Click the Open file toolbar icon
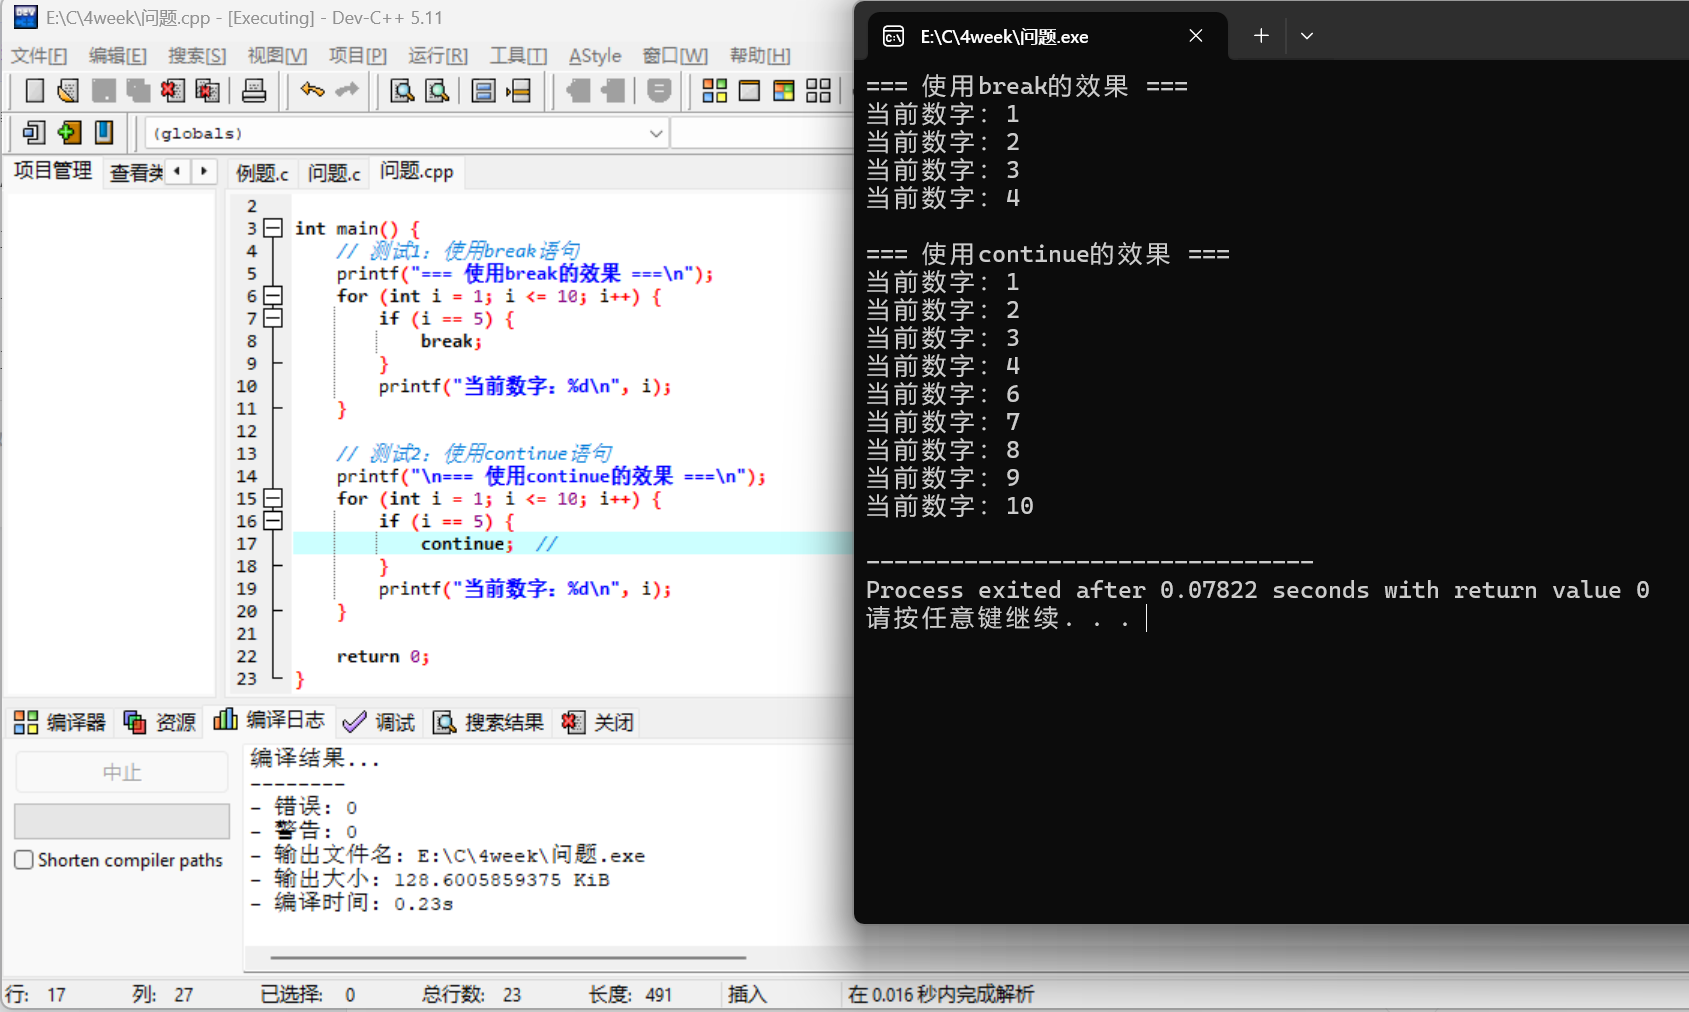Viewport: 1689px width, 1012px height. [68, 91]
